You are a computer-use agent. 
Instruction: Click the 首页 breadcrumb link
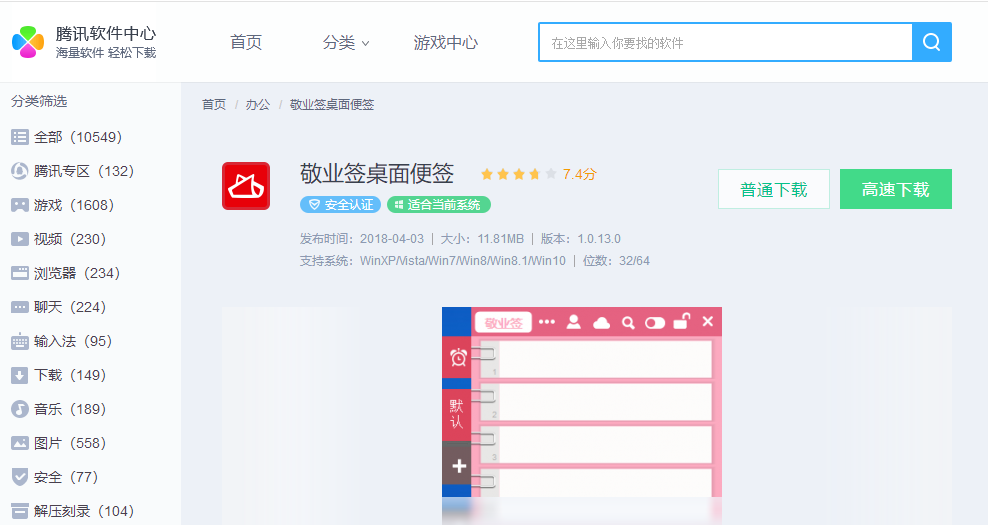pyautogui.click(x=214, y=105)
